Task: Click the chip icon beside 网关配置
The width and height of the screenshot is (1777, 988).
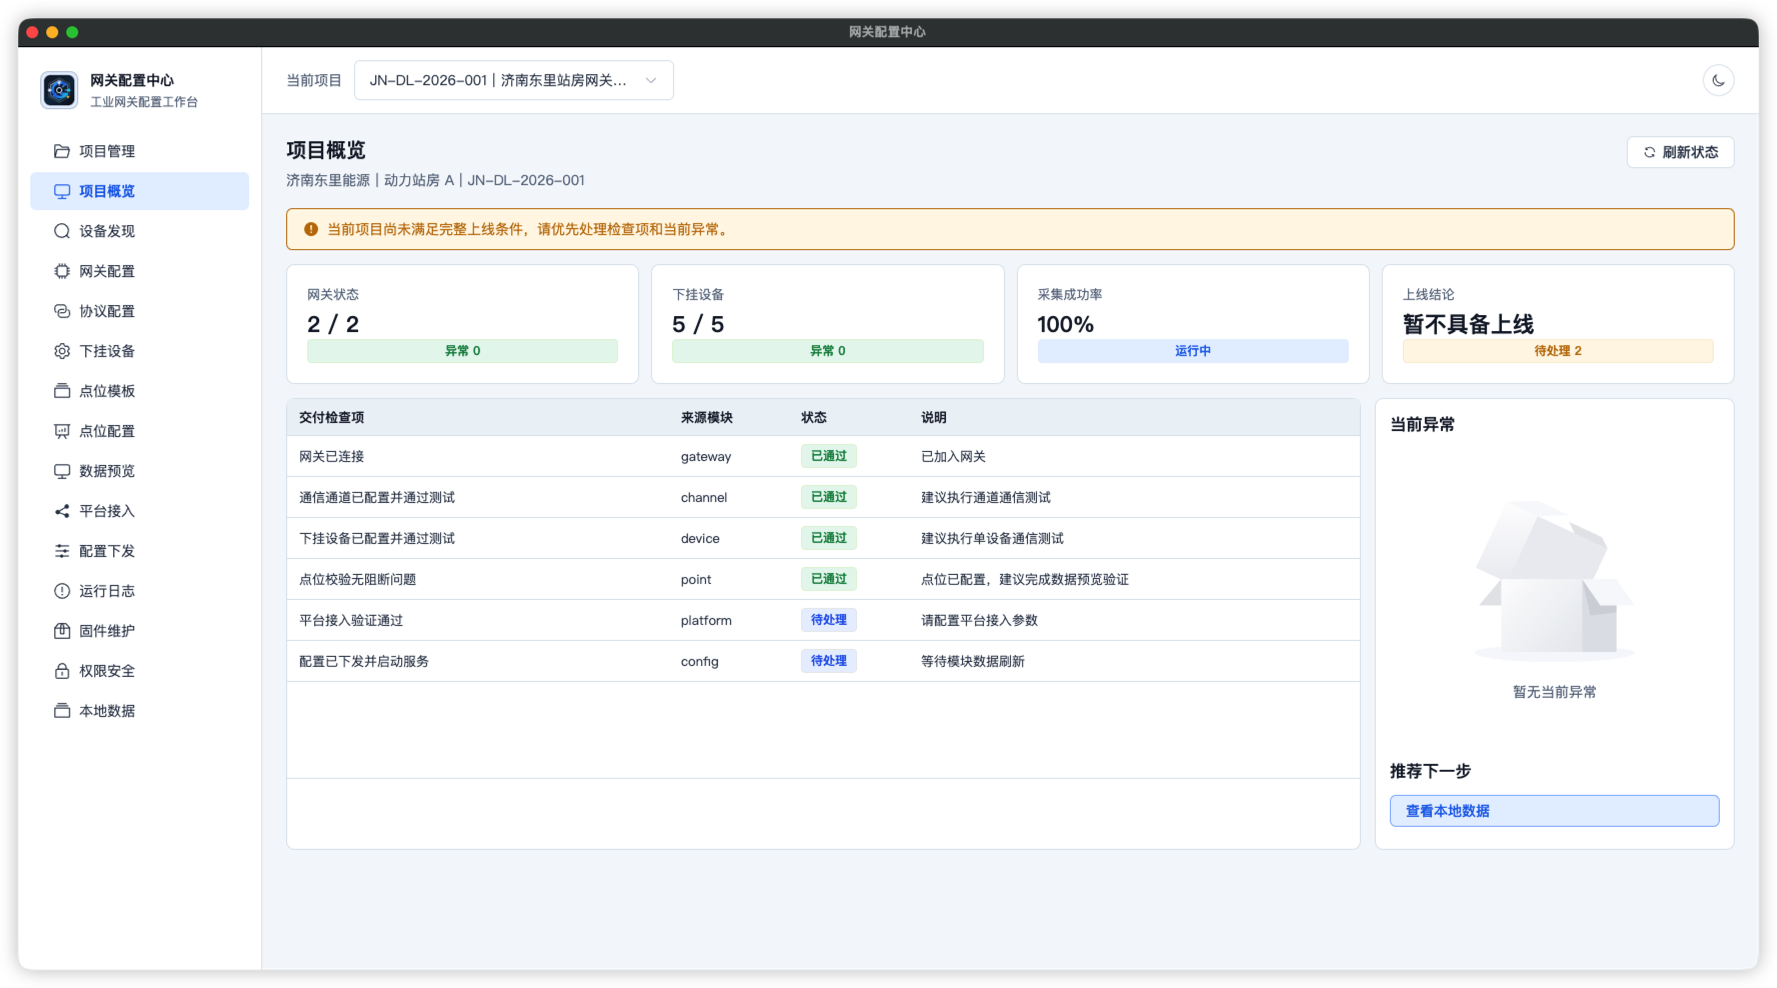Action: click(x=62, y=271)
